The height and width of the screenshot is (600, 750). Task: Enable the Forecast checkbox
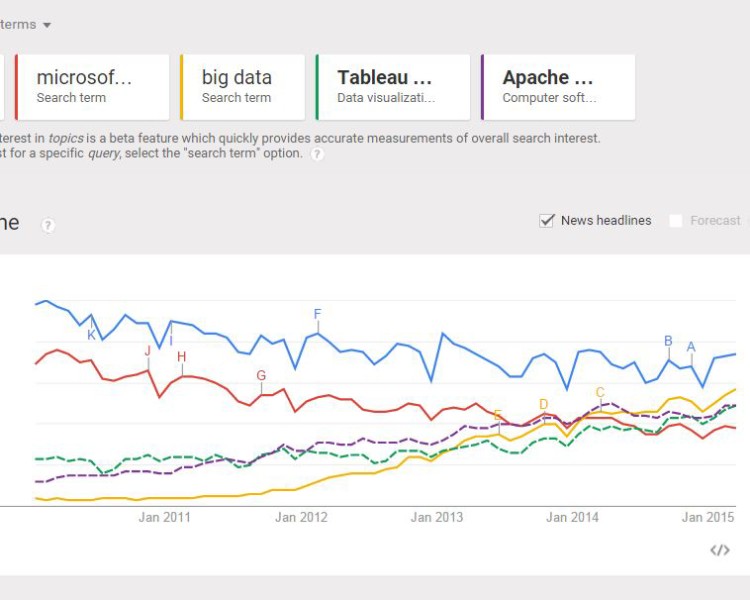676,220
